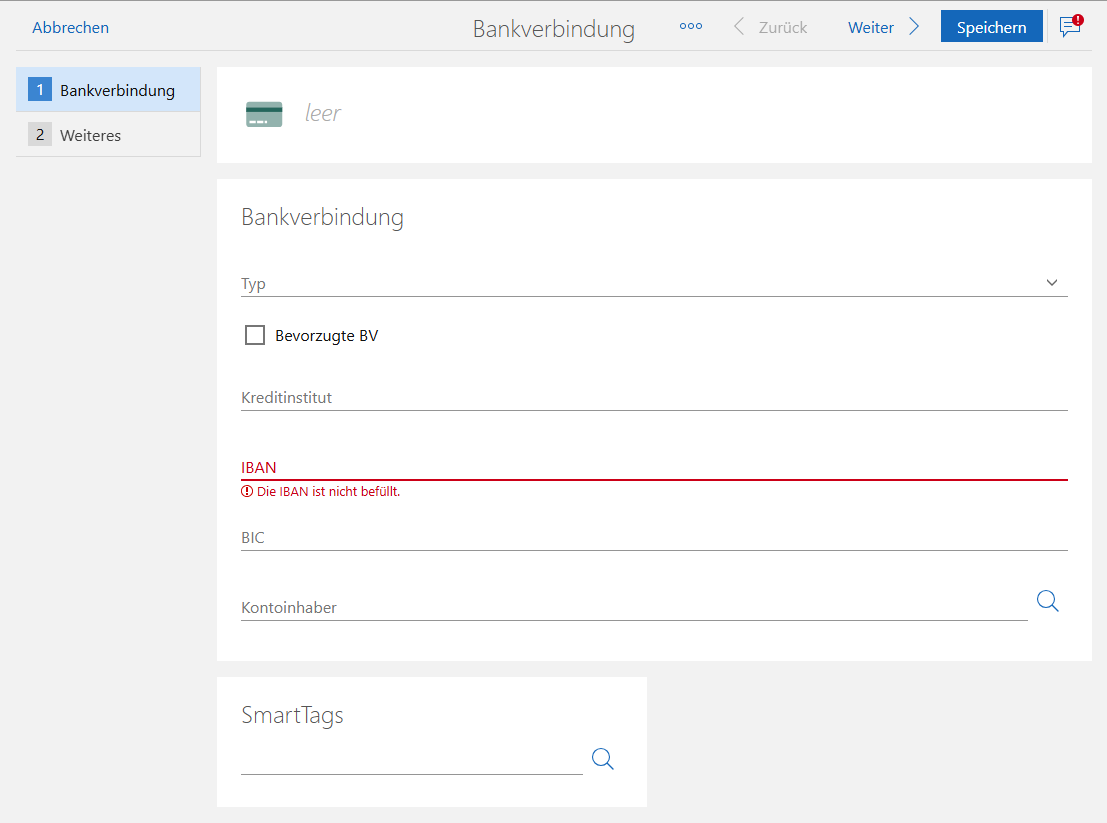
Task: Expand the Typ dropdown arrow
Action: pyautogui.click(x=1052, y=283)
